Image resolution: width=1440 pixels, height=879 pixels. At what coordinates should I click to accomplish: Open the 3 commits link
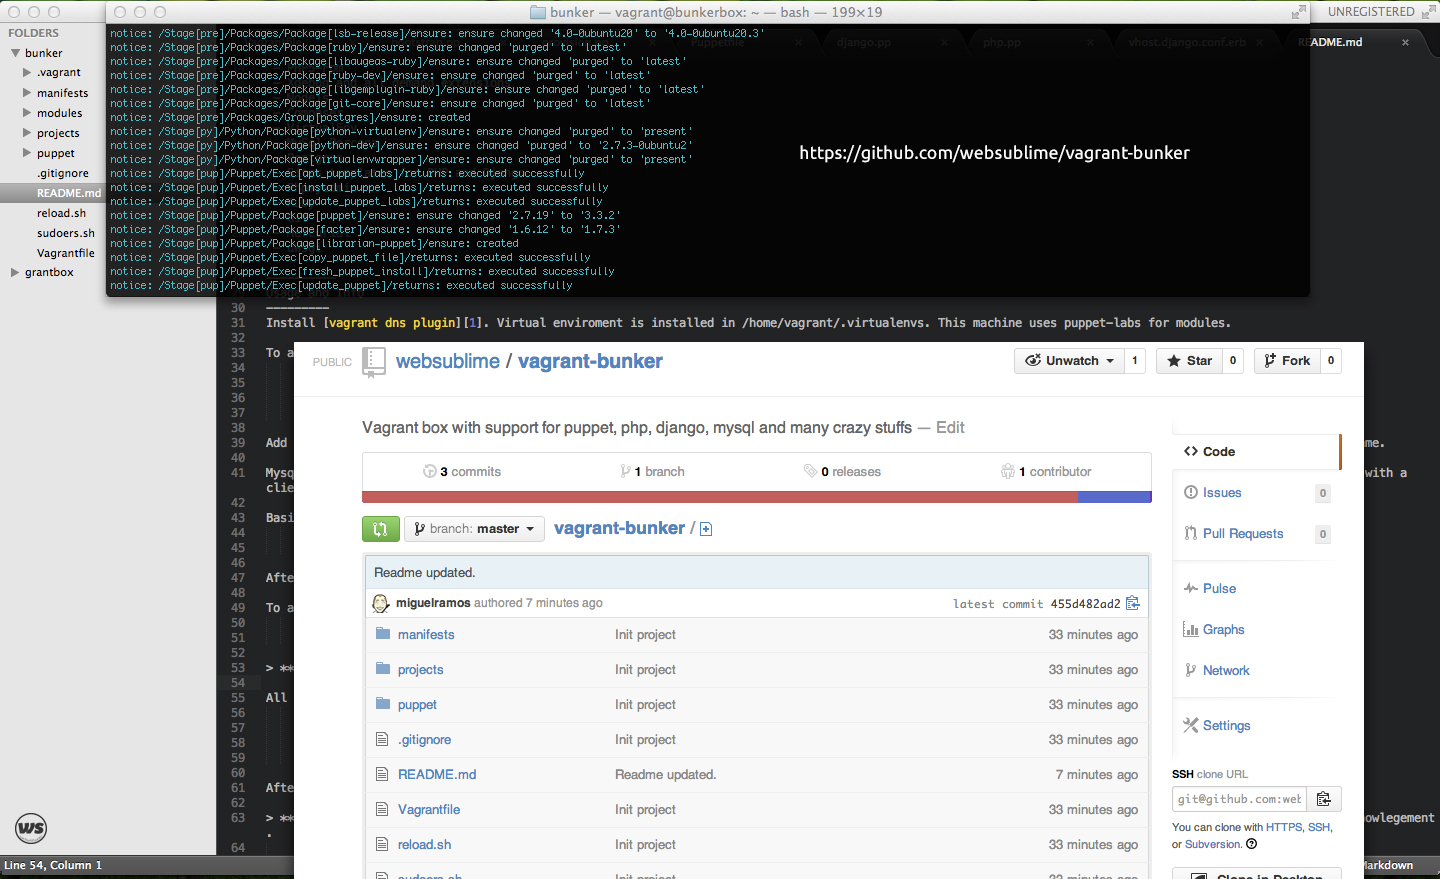(462, 472)
